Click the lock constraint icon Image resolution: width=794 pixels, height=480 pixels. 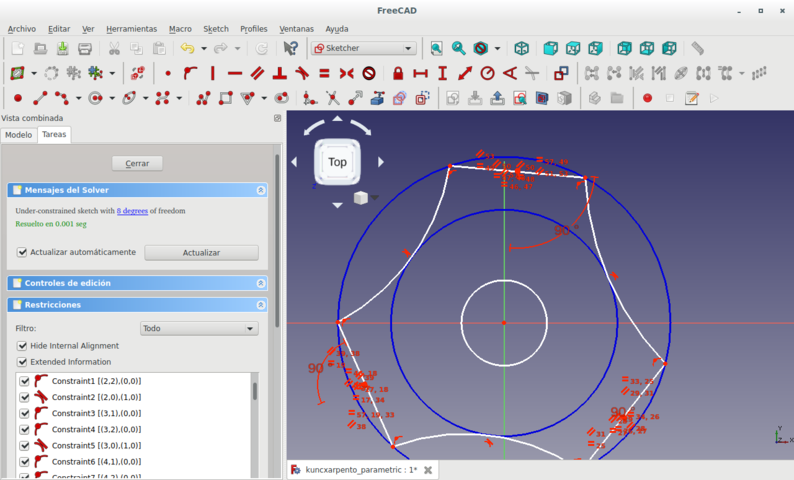[398, 73]
